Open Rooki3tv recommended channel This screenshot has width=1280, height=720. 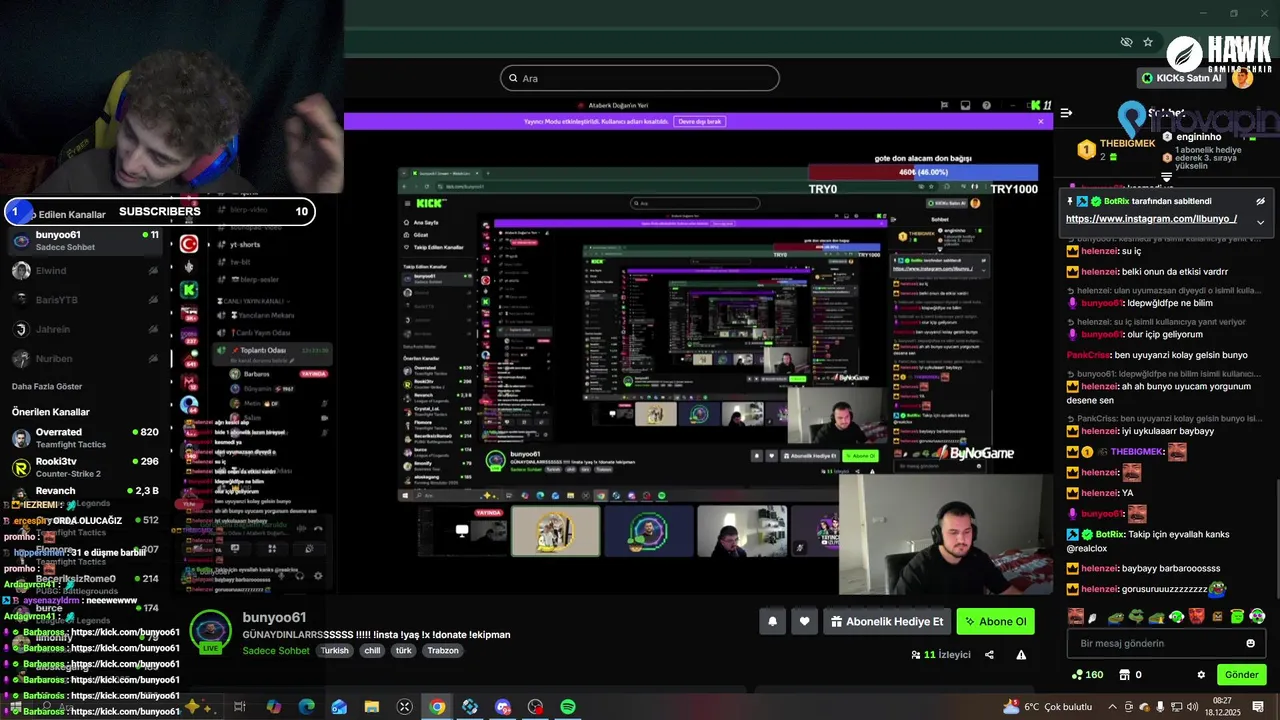pyautogui.click(x=85, y=467)
